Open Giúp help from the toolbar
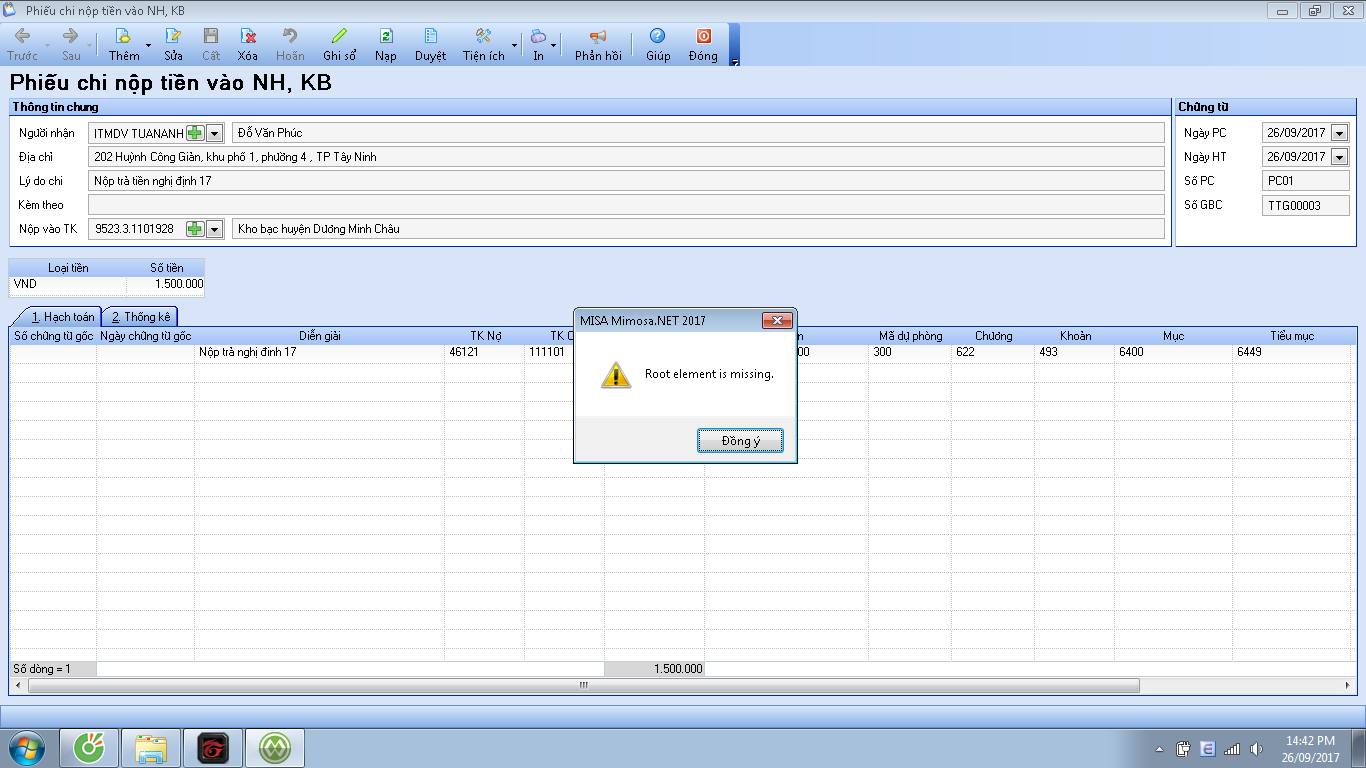This screenshot has width=1366, height=768. pos(657,36)
